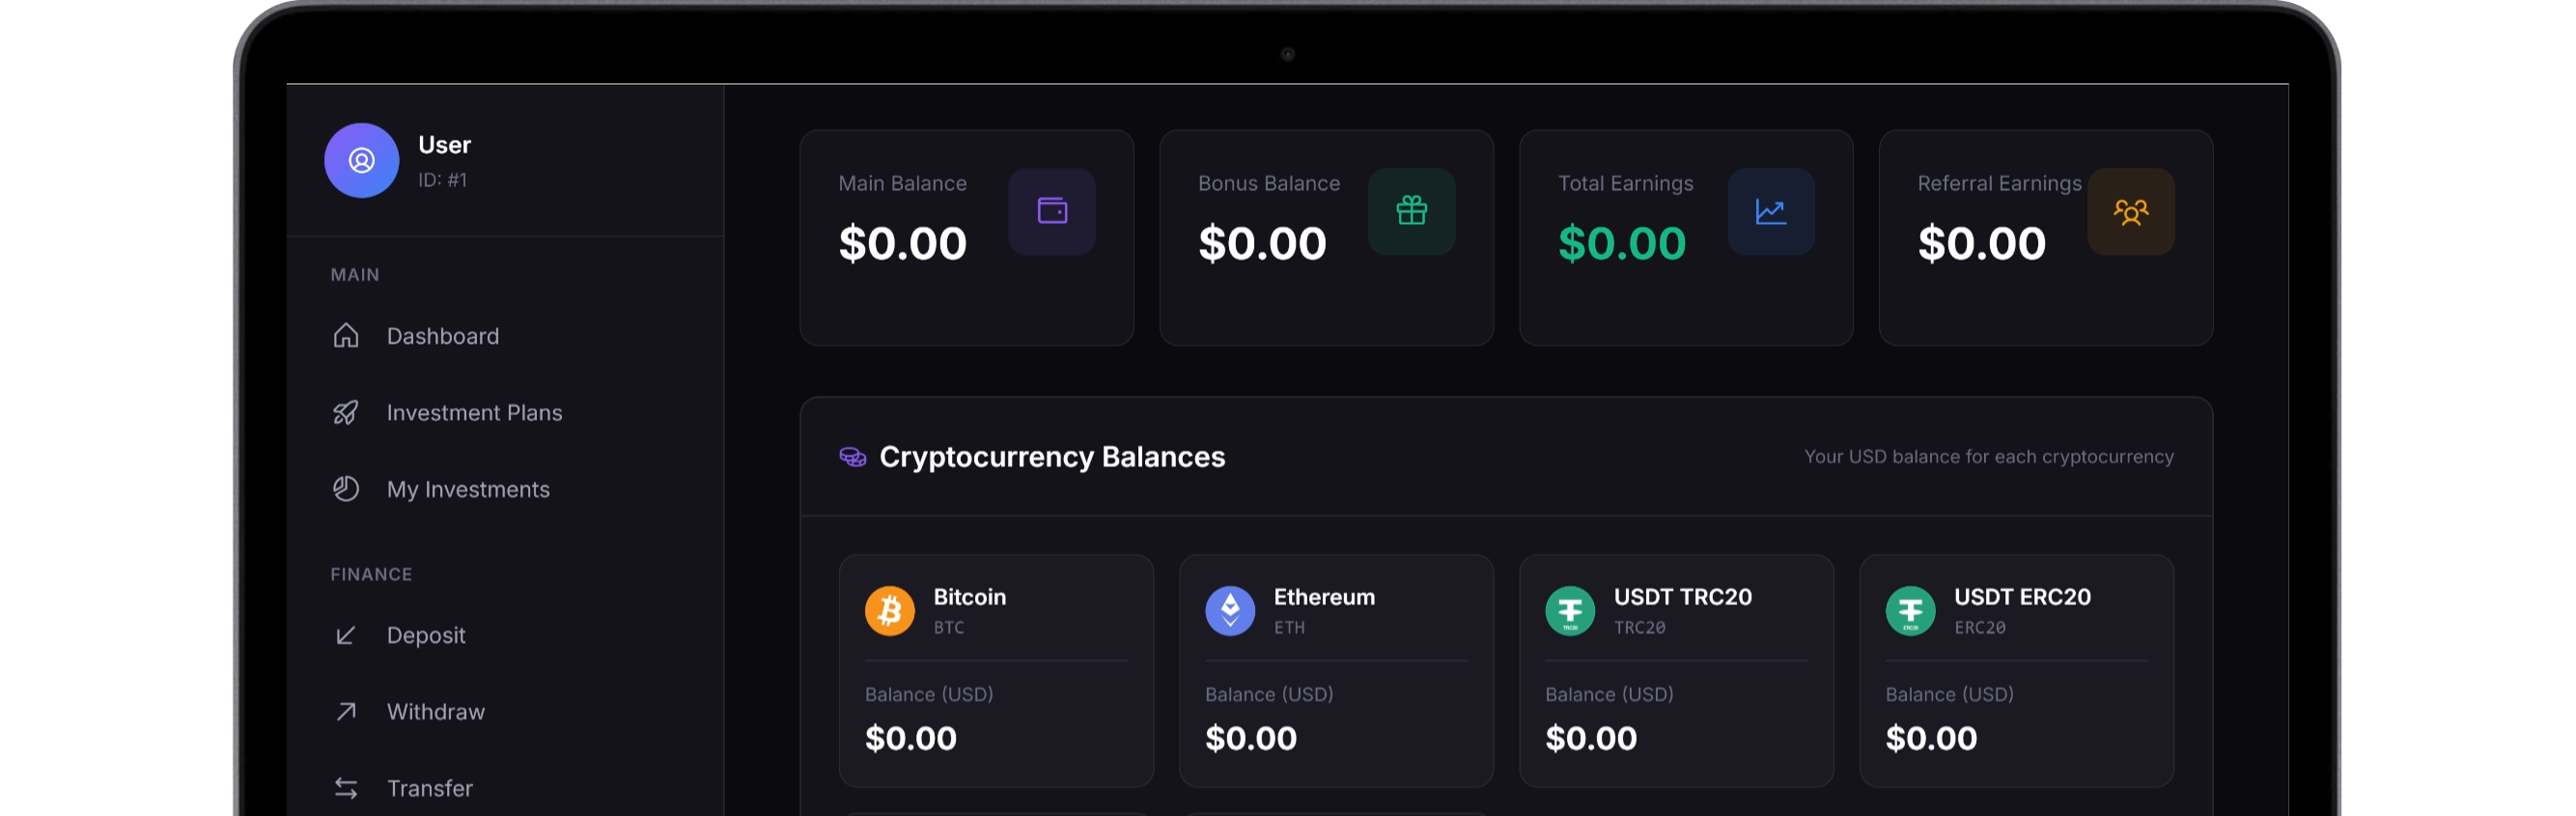Screen dimensions: 2576x816
Task: Click the gift icon in Bonus Balance
Action: (1411, 211)
